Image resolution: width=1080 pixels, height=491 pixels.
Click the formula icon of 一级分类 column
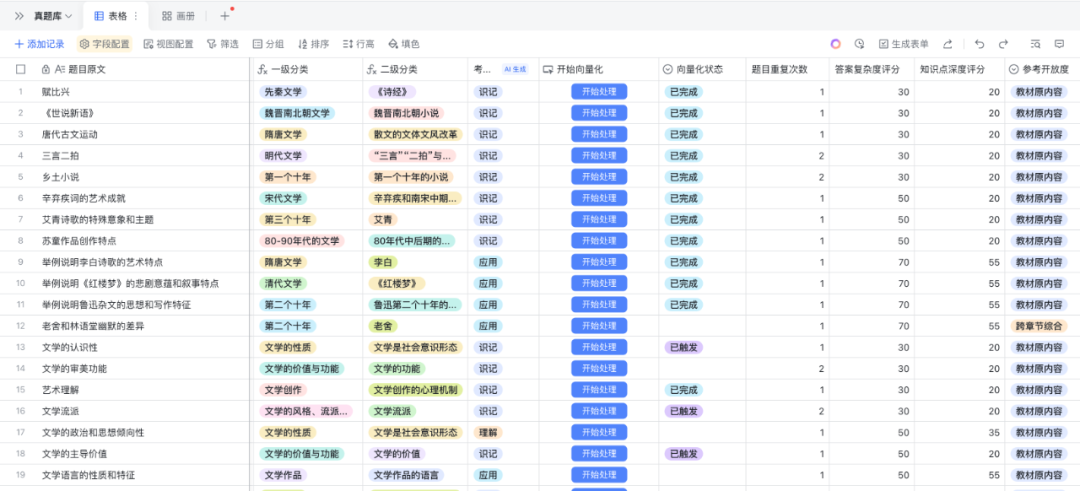point(262,70)
